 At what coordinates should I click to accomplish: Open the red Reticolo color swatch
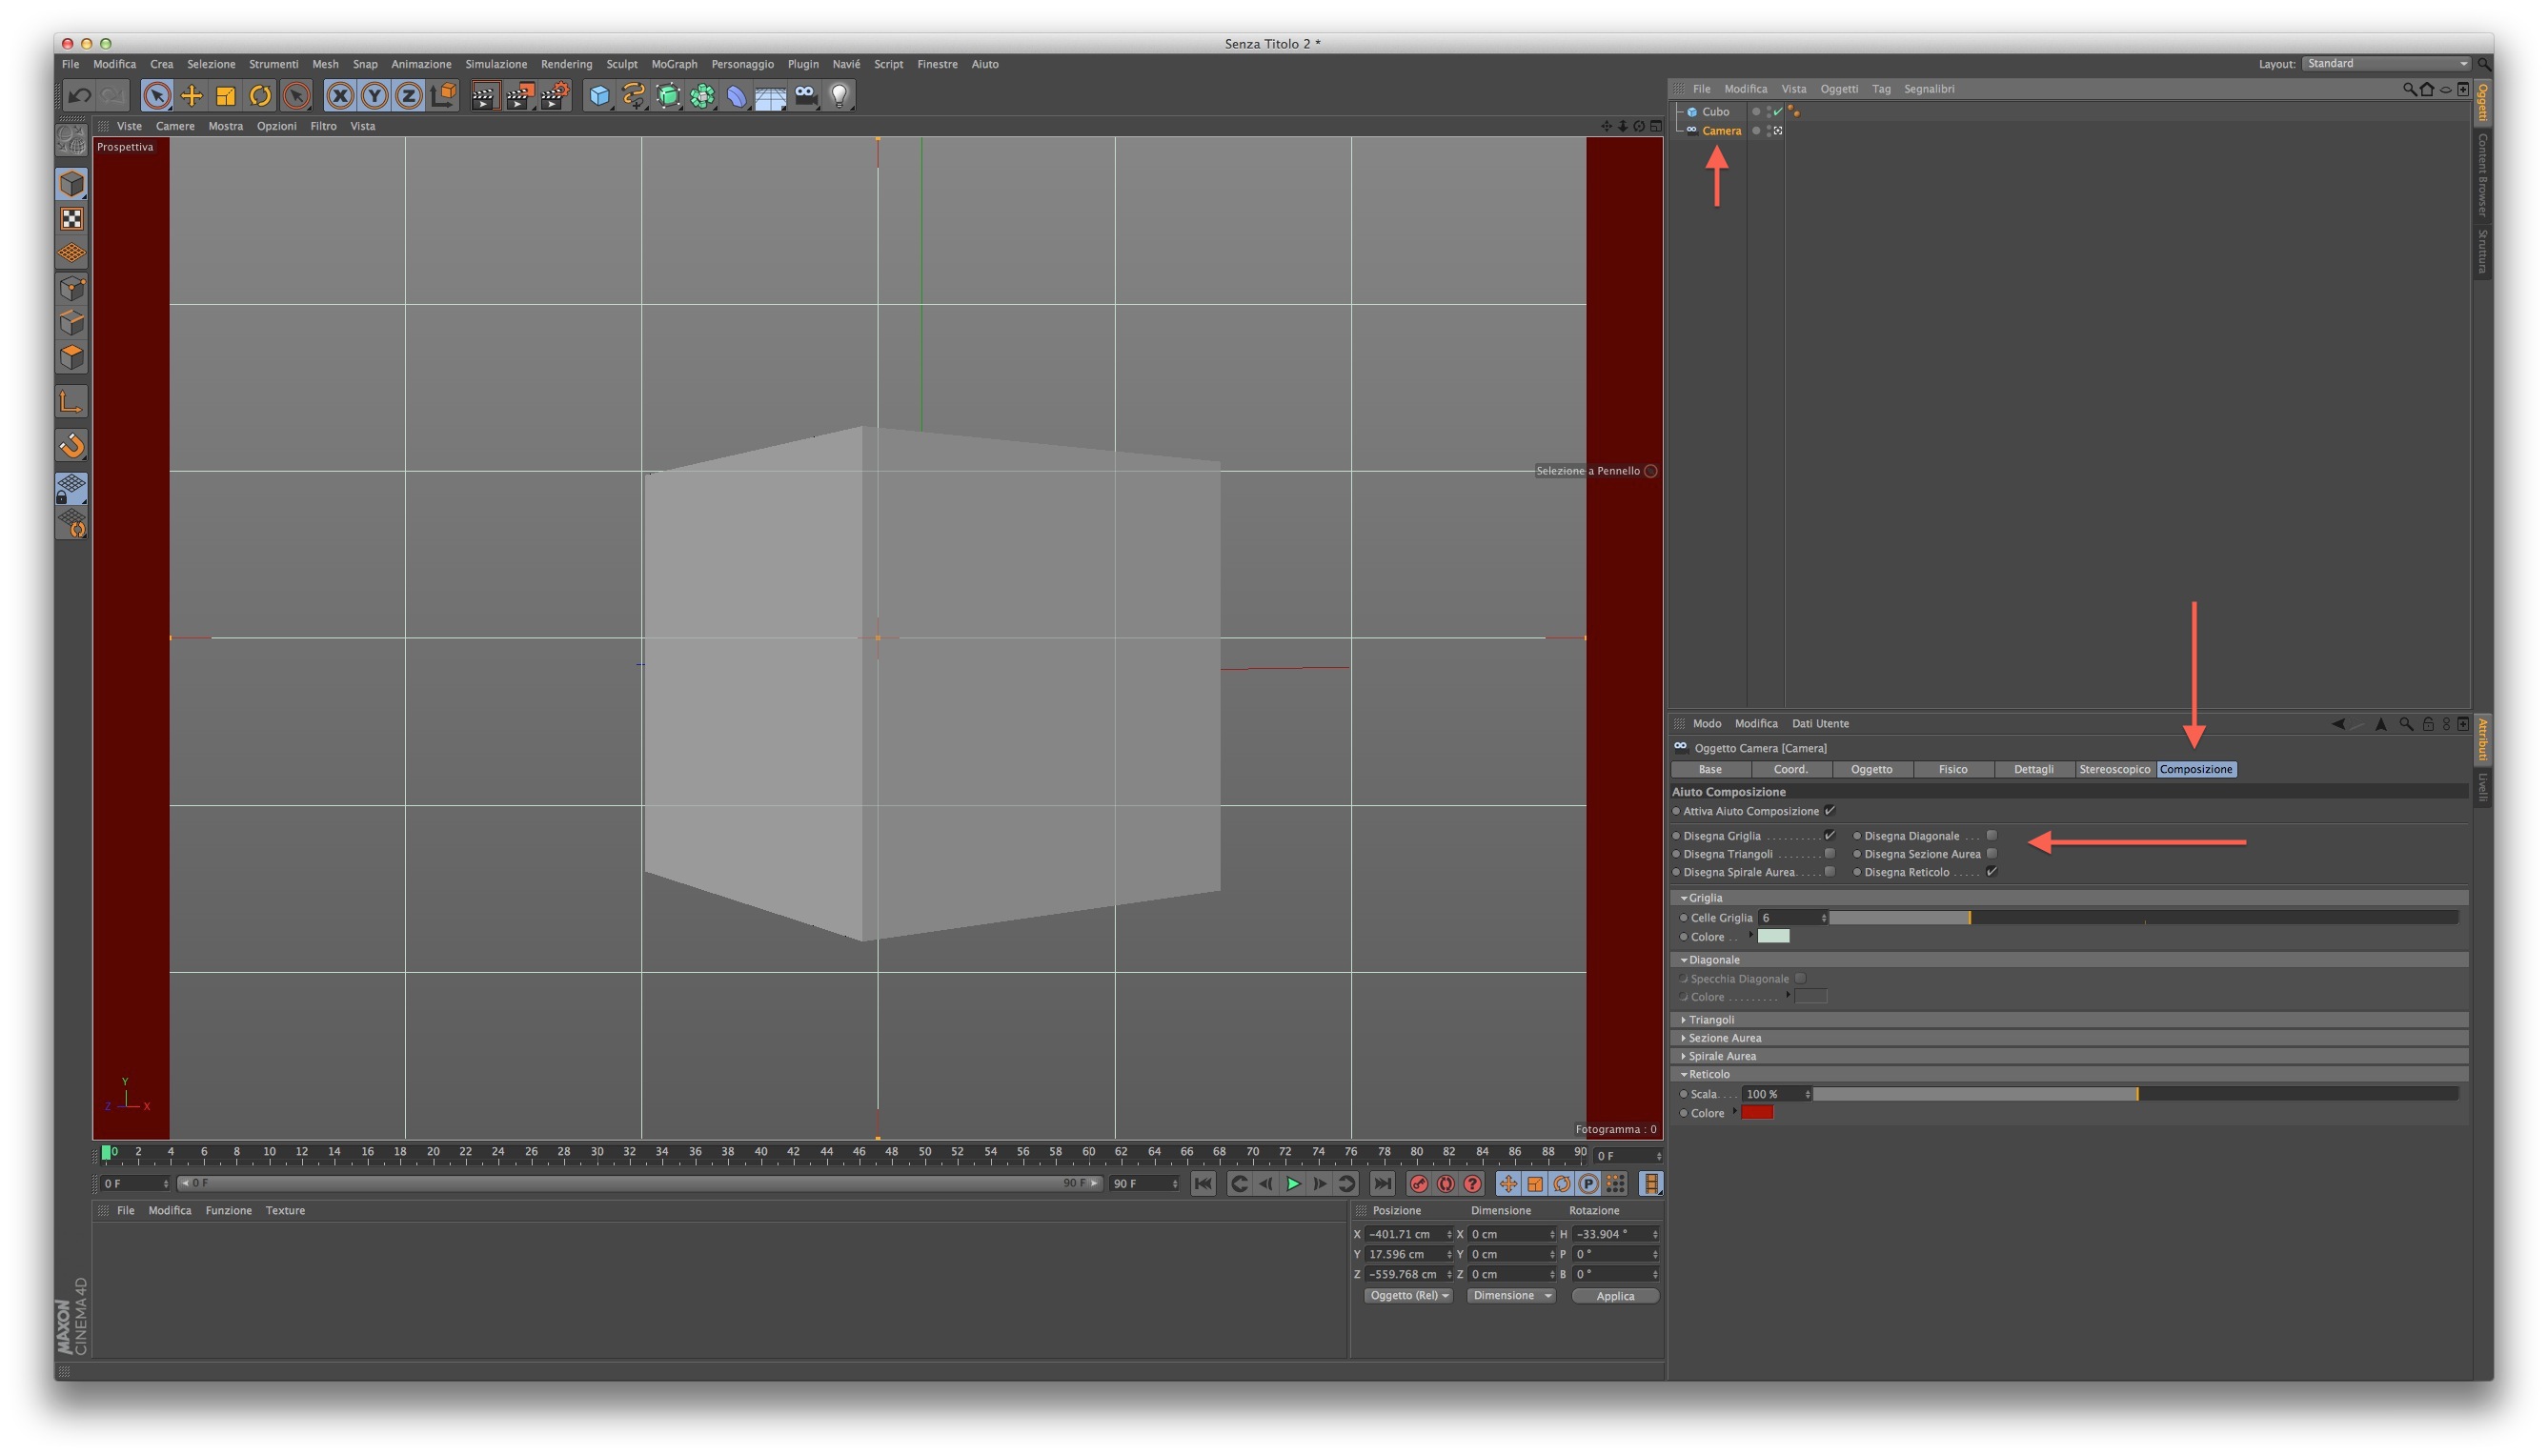[x=1757, y=1113]
